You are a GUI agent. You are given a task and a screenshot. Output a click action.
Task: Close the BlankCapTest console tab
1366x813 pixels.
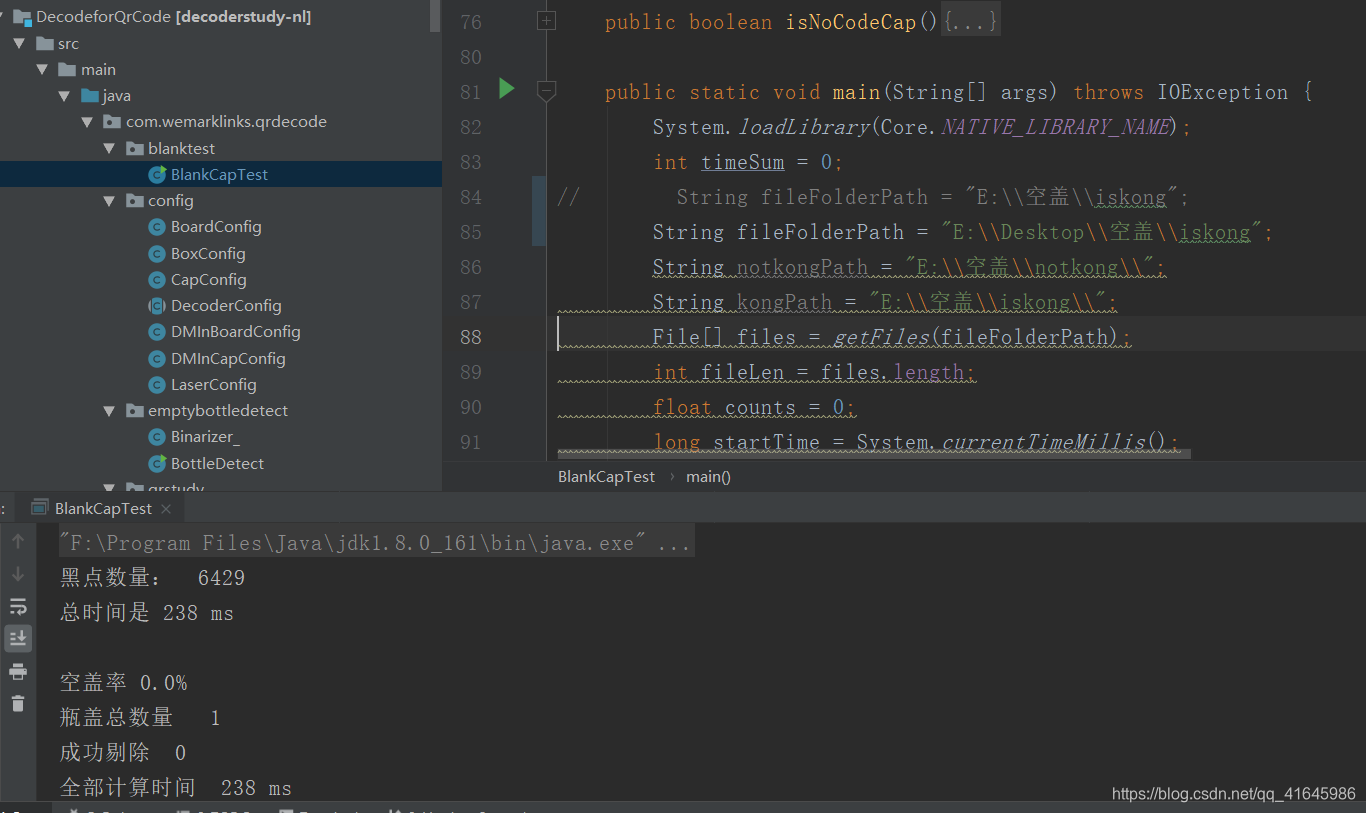coord(165,508)
